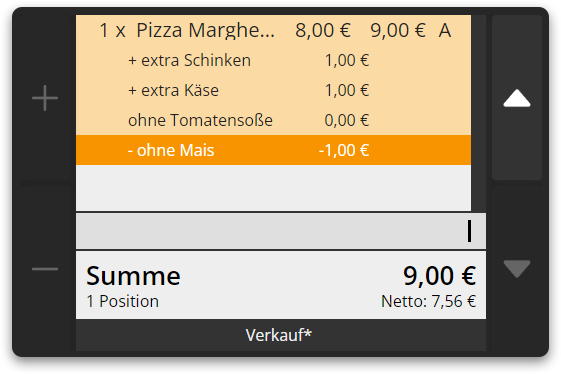
Task: Click the Verkauf* mode bar
Action: (x=281, y=335)
